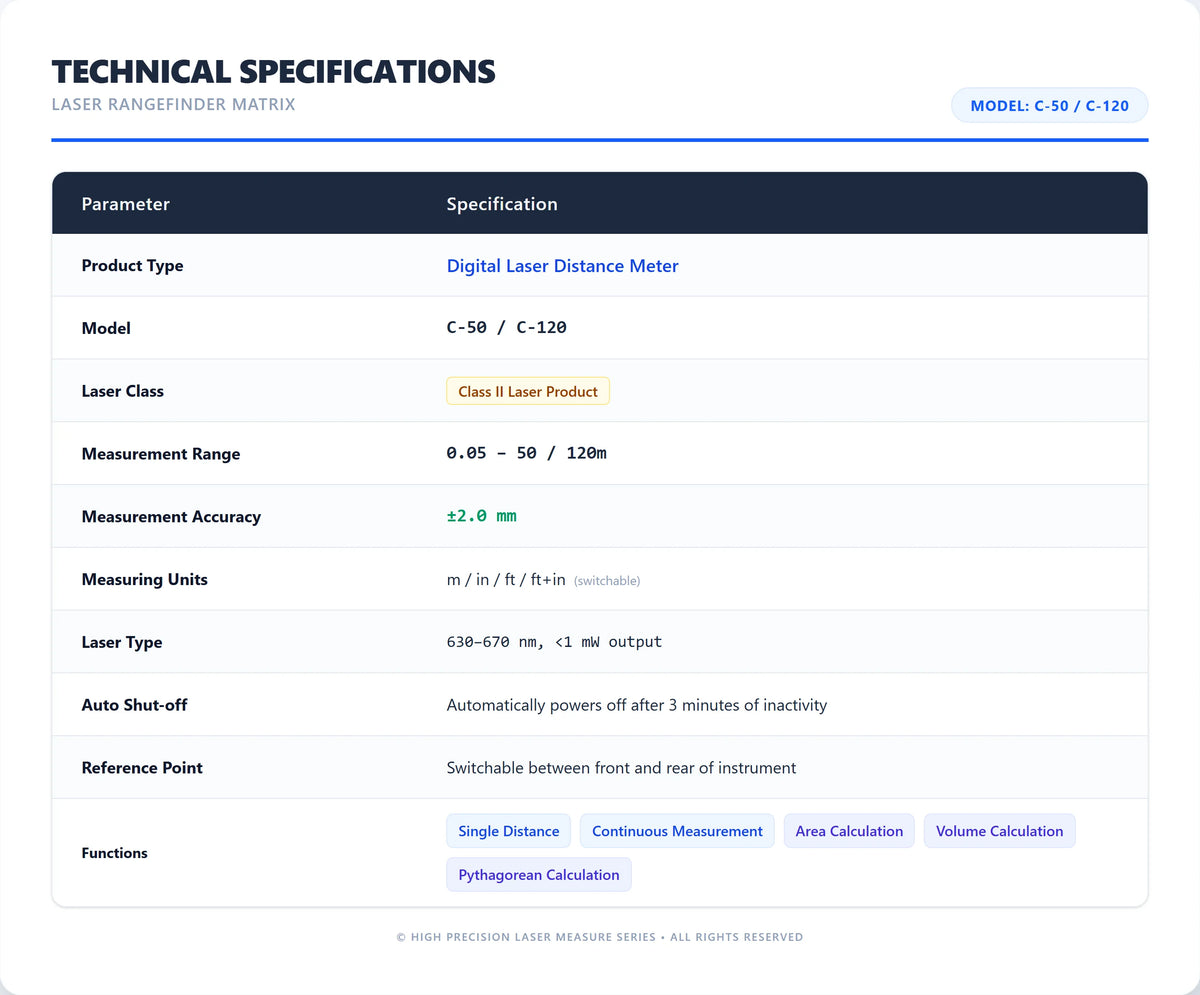
Task: Click the TECHNICAL SPECIFICATIONS heading
Action: coord(274,71)
